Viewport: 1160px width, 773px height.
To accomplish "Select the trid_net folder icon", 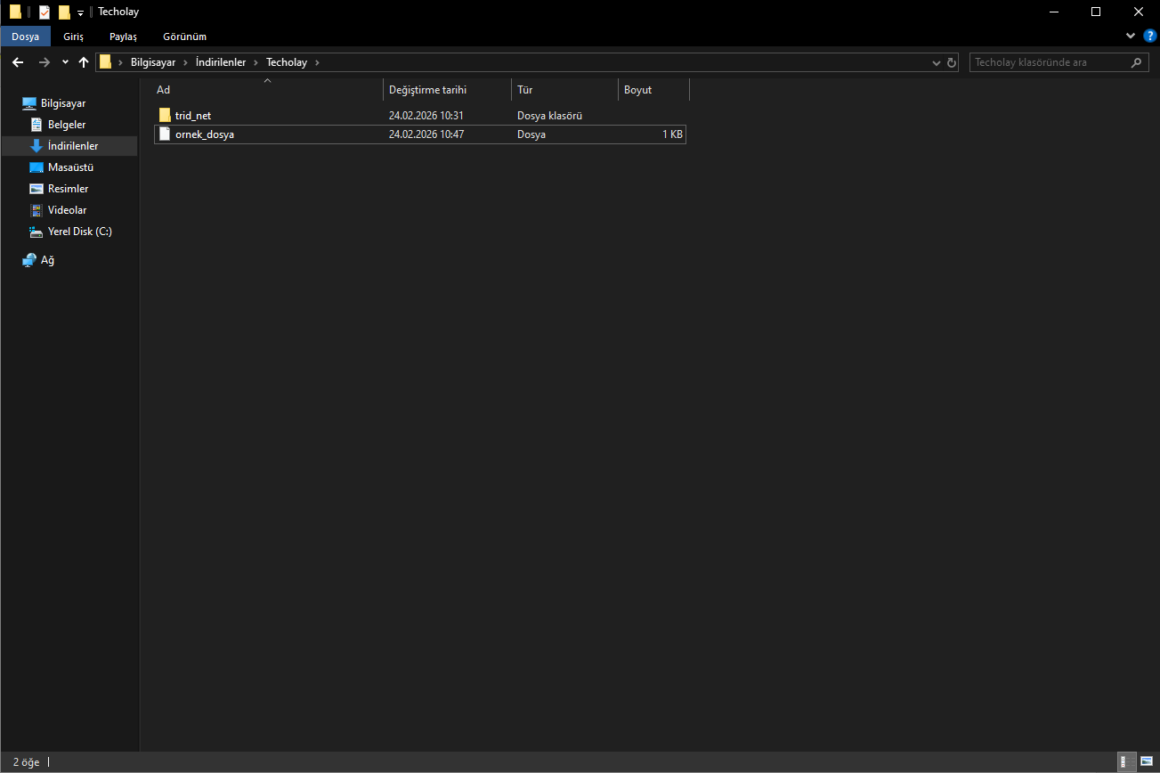I will (165, 115).
